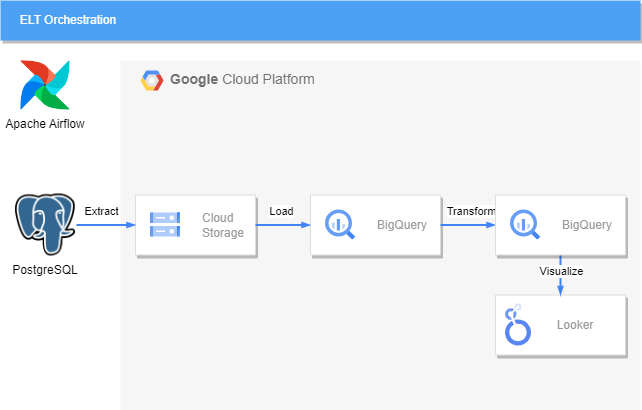The width and height of the screenshot is (642, 410).
Task: Select the 'Google Cloud Platform' heading text
Action: (242, 79)
